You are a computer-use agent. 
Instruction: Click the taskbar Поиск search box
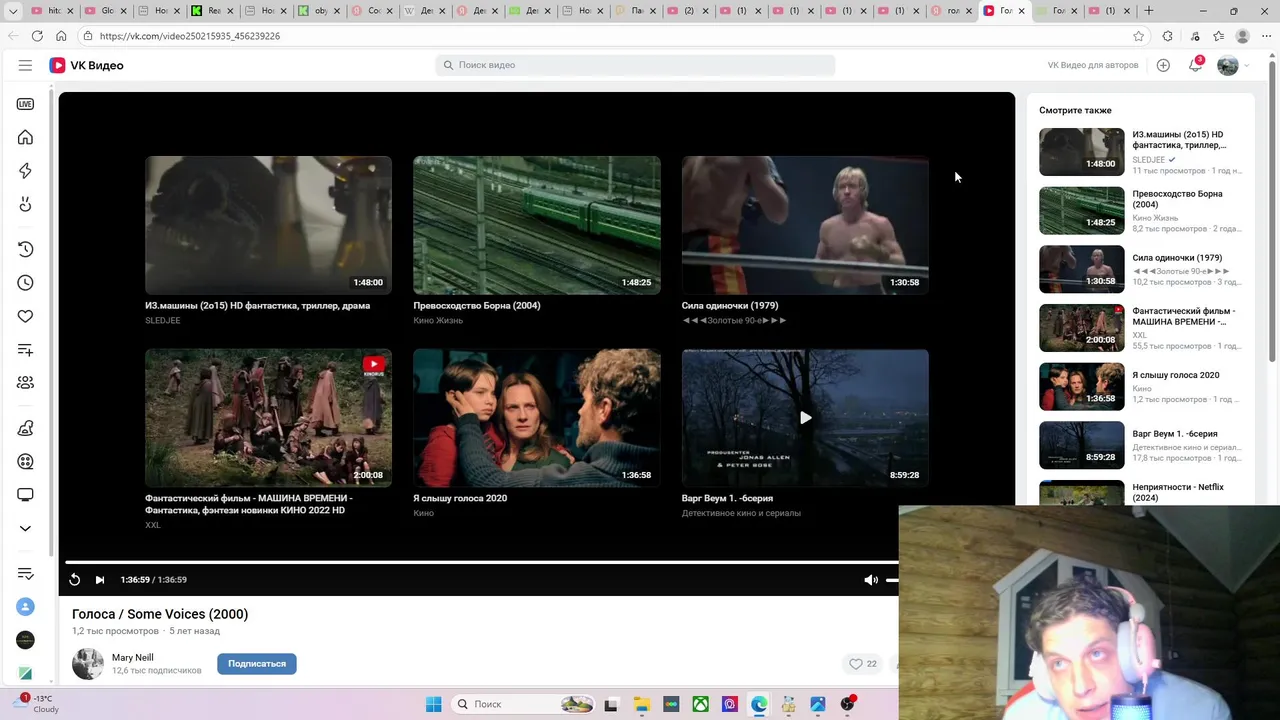(523, 704)
